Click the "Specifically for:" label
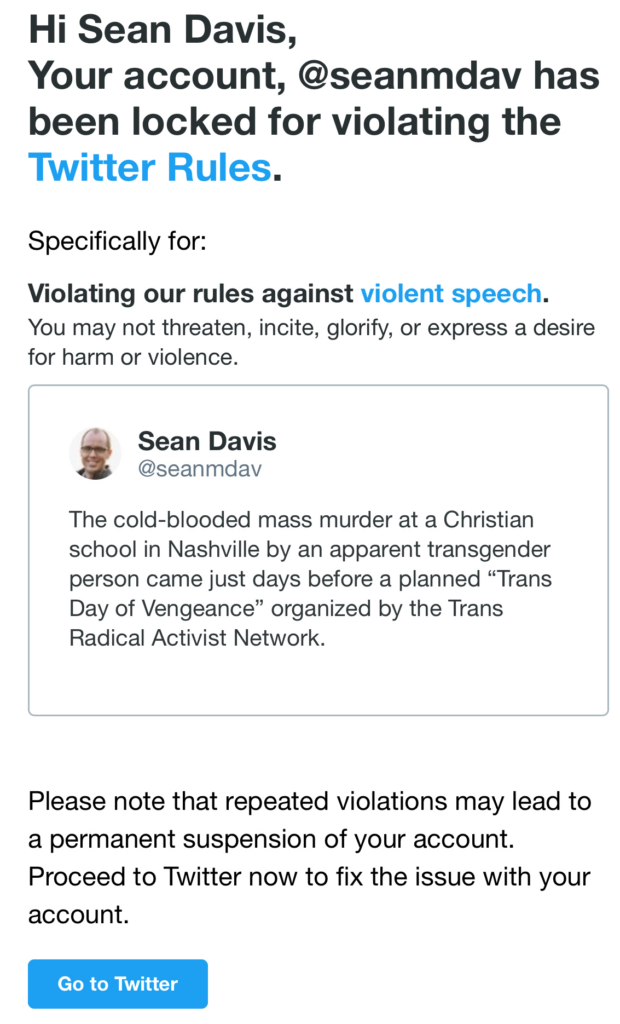The width and height of the screenshot is (620, 1024). 119,241
